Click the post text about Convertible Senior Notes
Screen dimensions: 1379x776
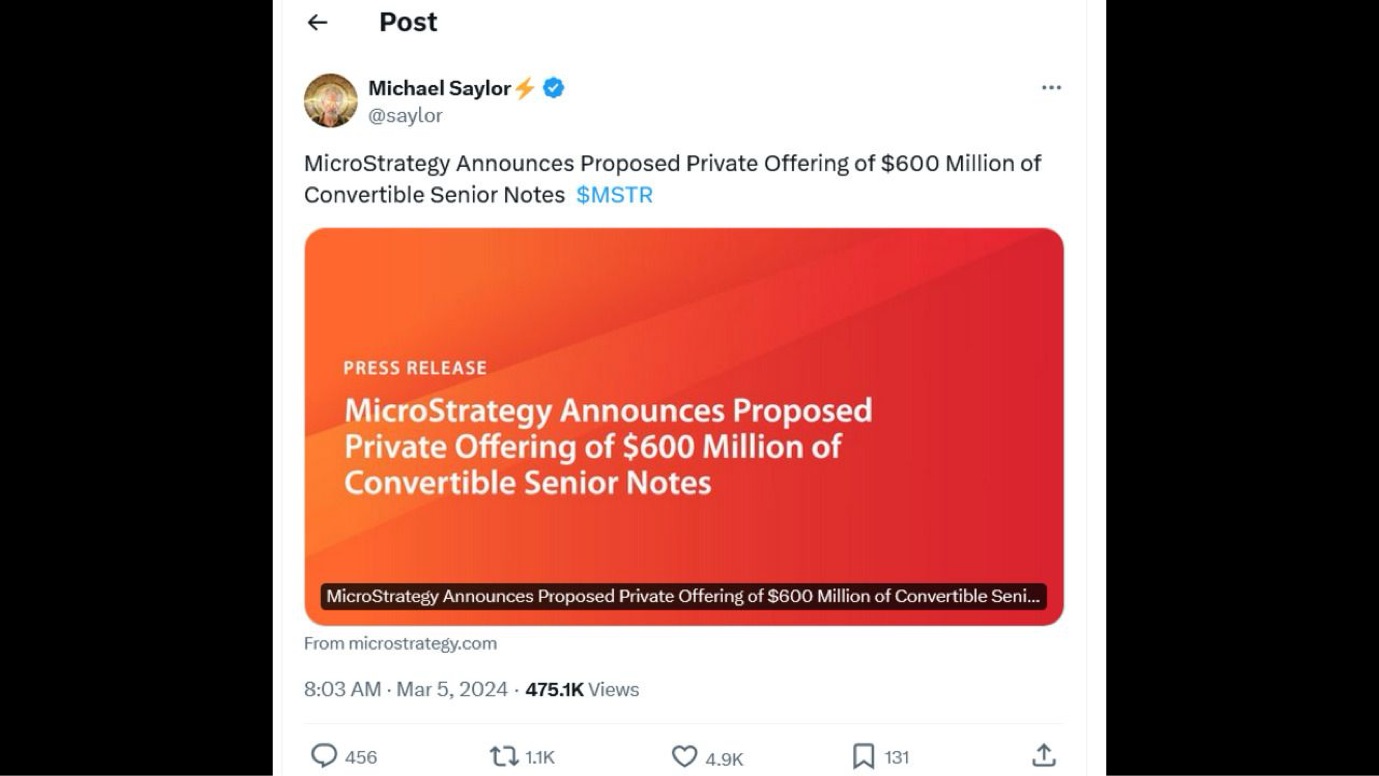(672, 164)
